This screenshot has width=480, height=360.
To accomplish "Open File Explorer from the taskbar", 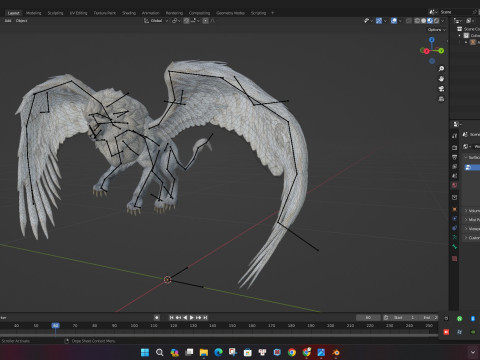I will [204, 352].
